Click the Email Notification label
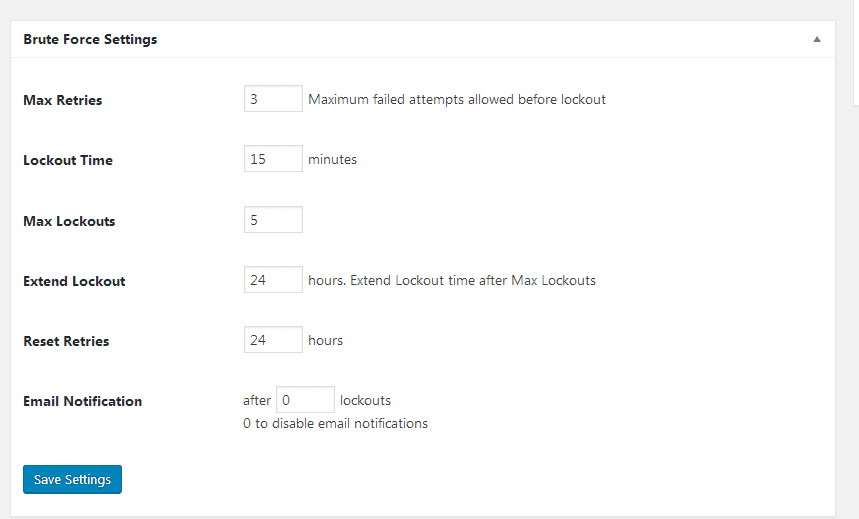 point(83,401)
